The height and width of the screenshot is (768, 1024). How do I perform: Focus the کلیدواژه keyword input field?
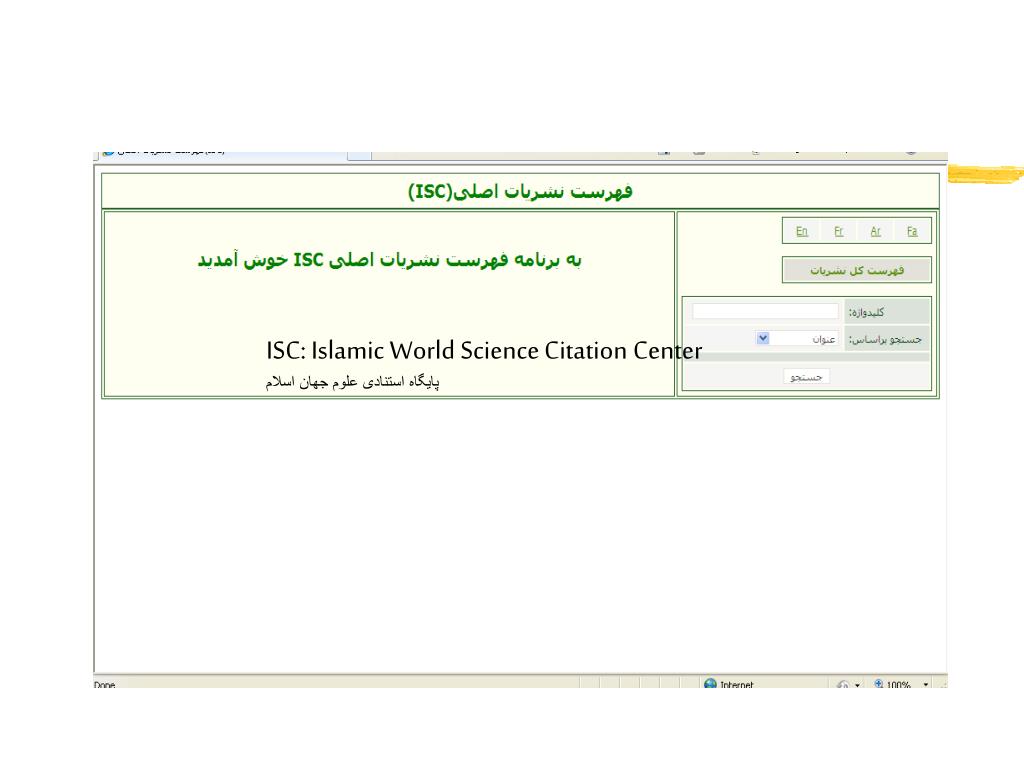(x=765, y=312)
